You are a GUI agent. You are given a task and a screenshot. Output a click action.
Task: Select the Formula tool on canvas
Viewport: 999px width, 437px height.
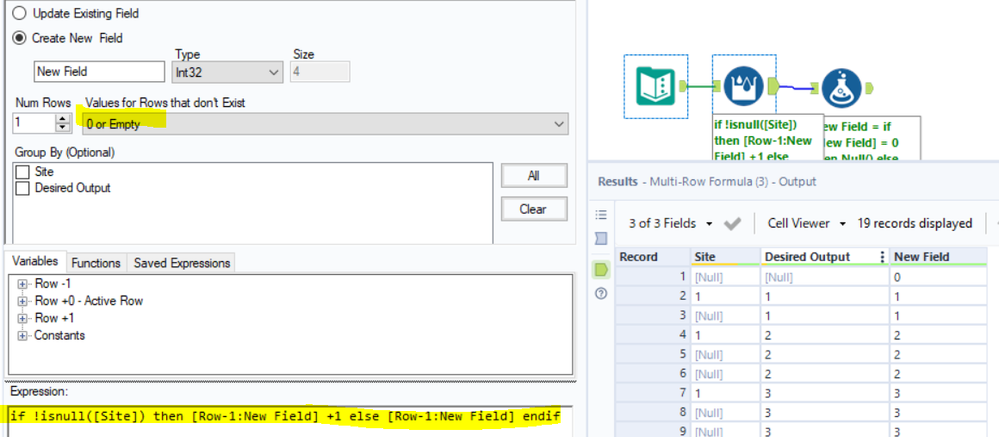point(841,88)
